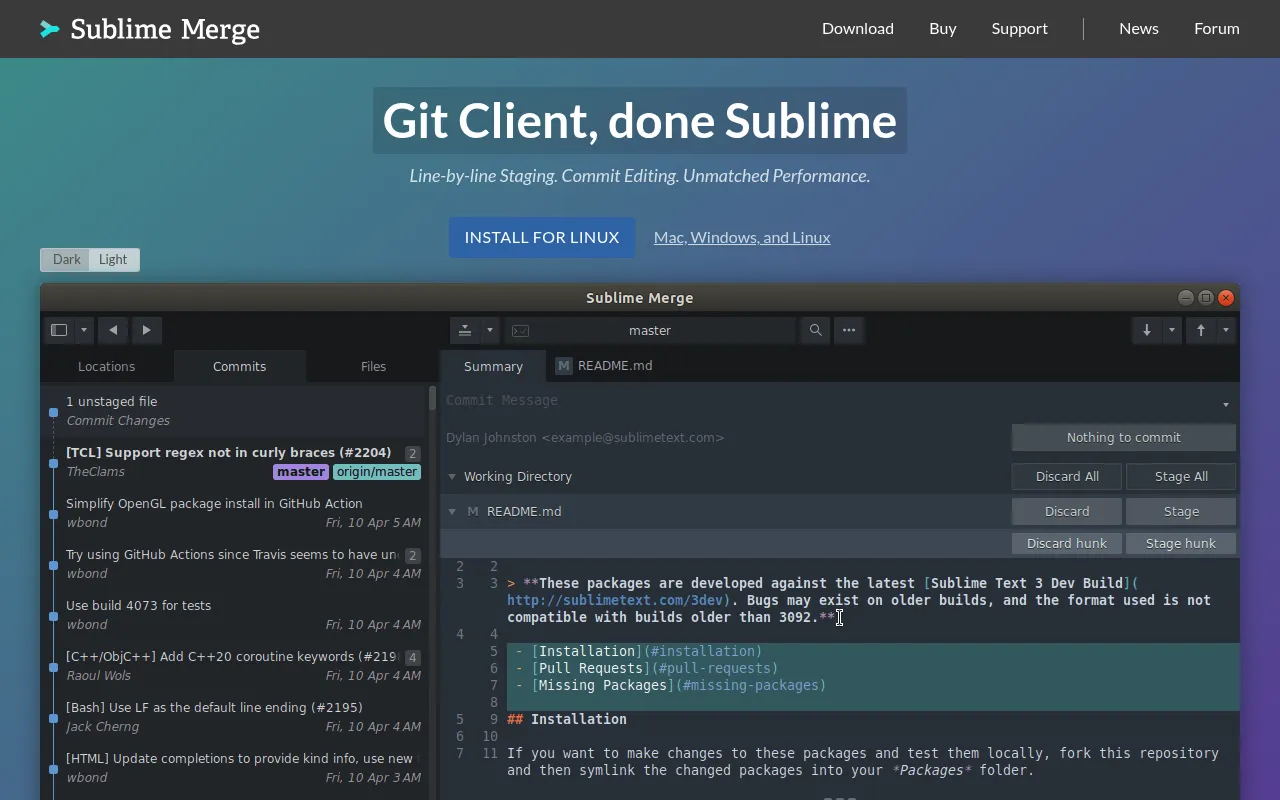
Task: Click the pull down-arrow icon
Action: (1147, 330)
